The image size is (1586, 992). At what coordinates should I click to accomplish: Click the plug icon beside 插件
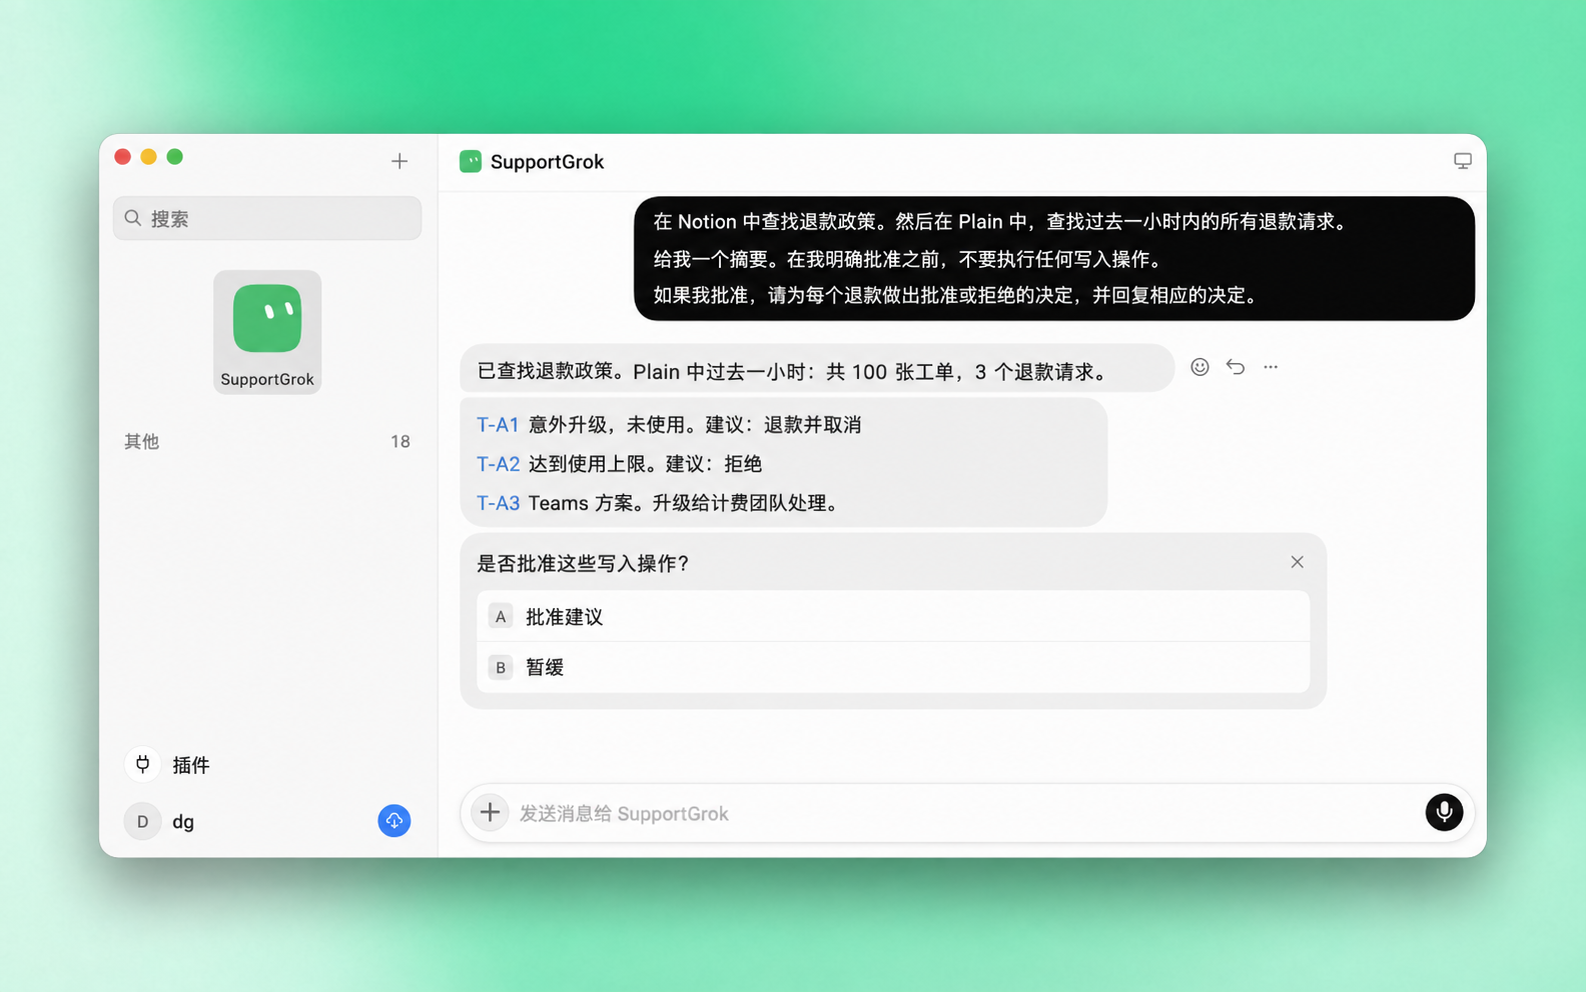point(143,764)
